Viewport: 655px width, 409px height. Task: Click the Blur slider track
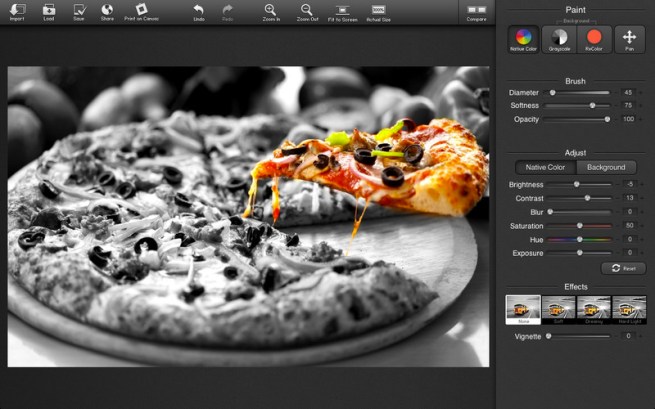coord(579,212)
